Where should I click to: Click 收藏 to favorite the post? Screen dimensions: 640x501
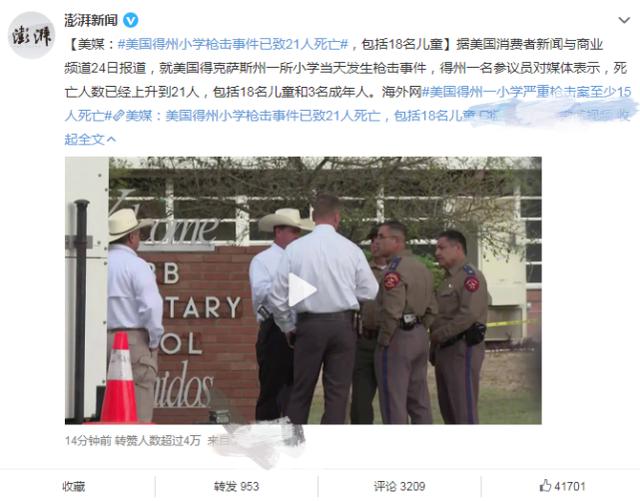(x=73, y=486)
